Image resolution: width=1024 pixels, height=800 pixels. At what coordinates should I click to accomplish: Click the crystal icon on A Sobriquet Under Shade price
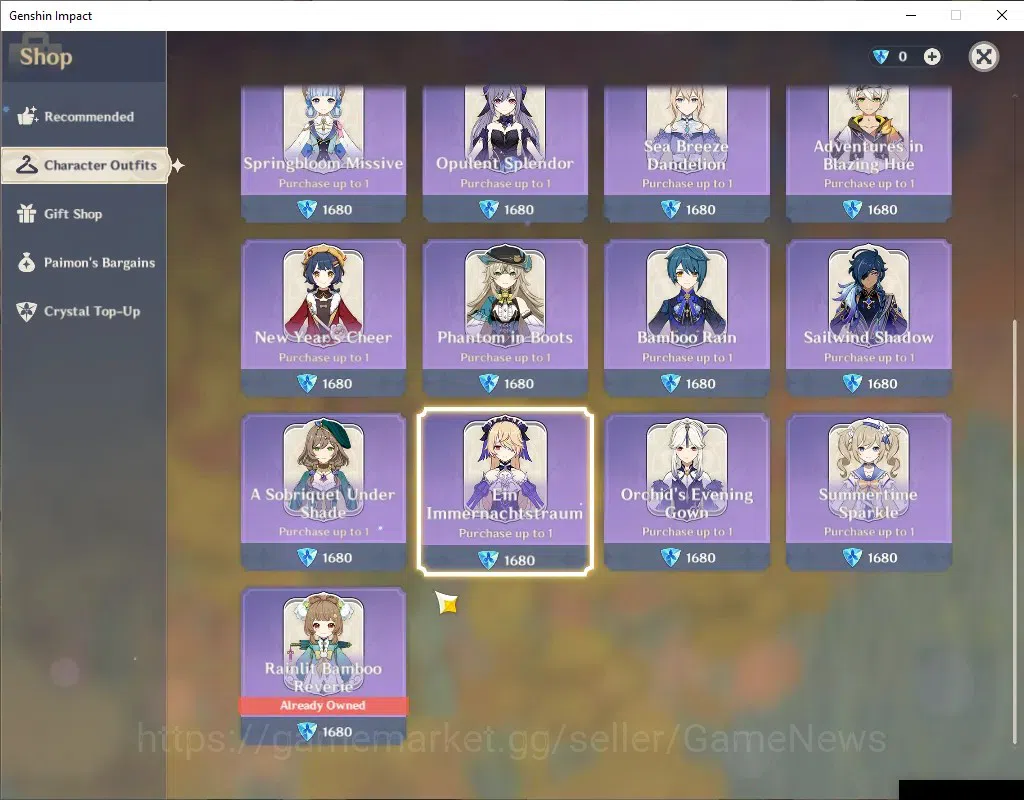click(307, 557)
